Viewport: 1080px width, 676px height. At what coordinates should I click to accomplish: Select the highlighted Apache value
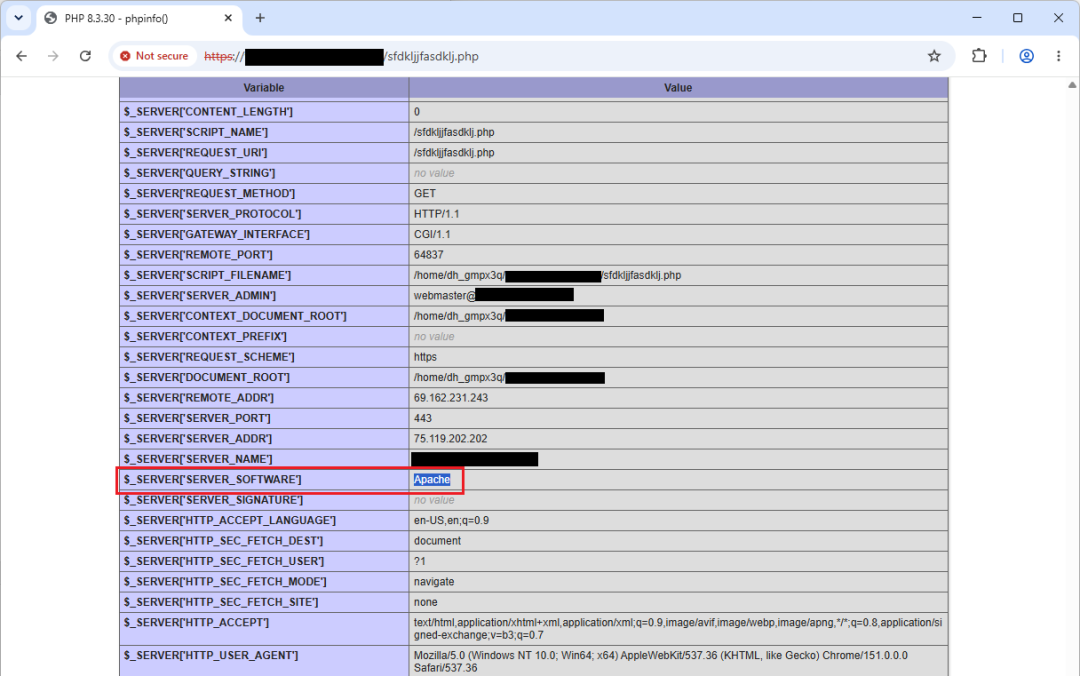[432, 480]
